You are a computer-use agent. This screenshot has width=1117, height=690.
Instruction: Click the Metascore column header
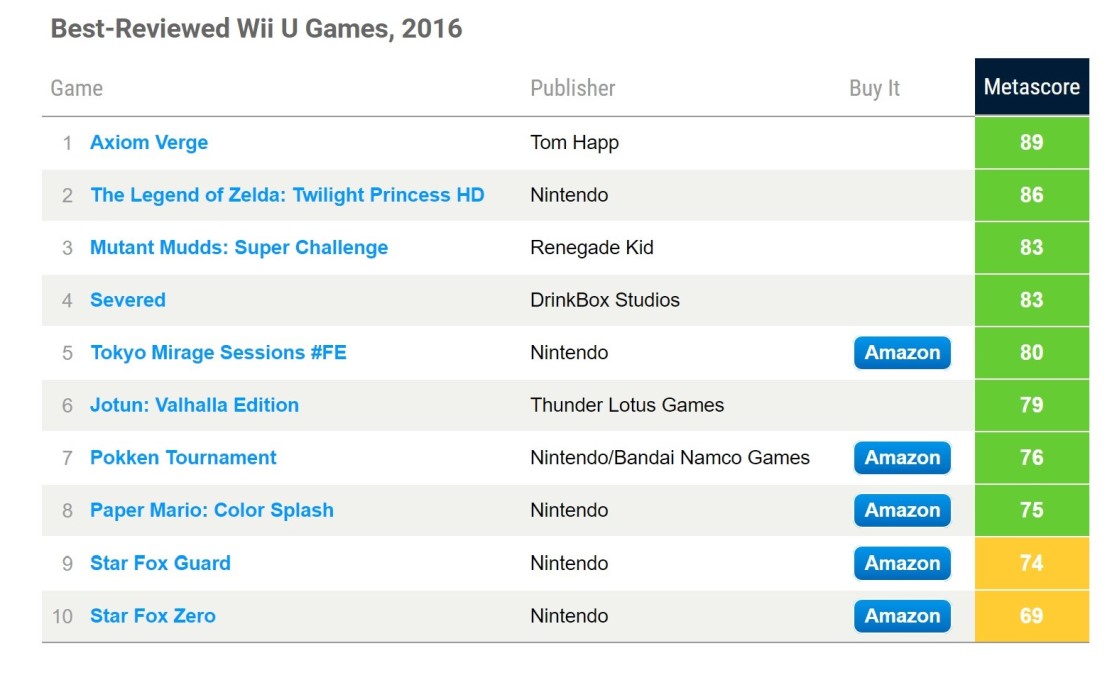tap(1031, 87)
